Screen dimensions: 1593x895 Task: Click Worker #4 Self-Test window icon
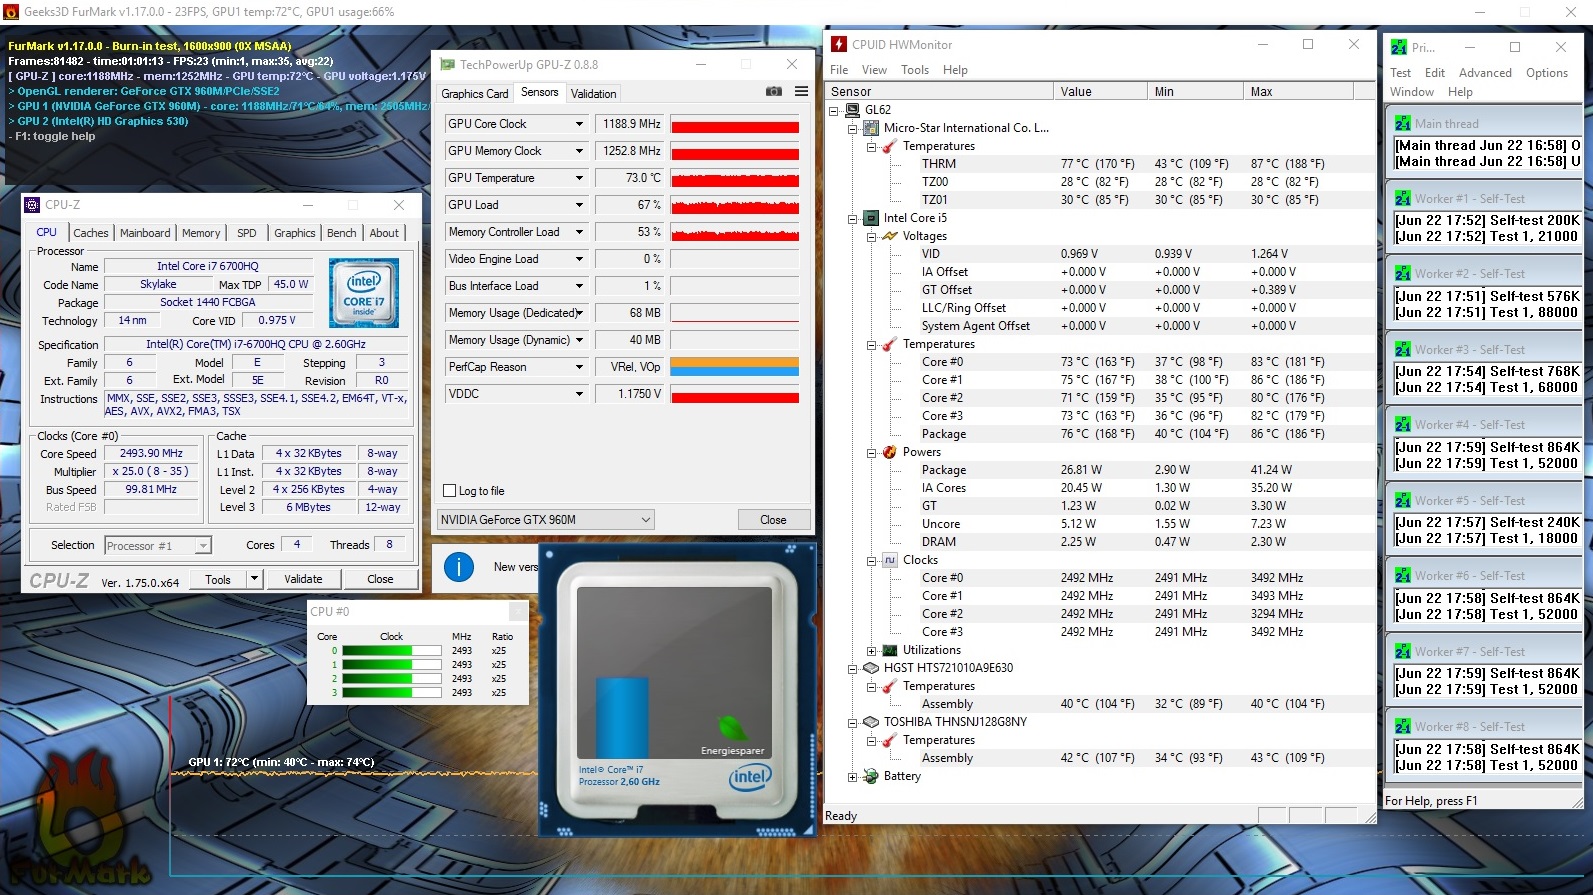[x=1403, y=424]
